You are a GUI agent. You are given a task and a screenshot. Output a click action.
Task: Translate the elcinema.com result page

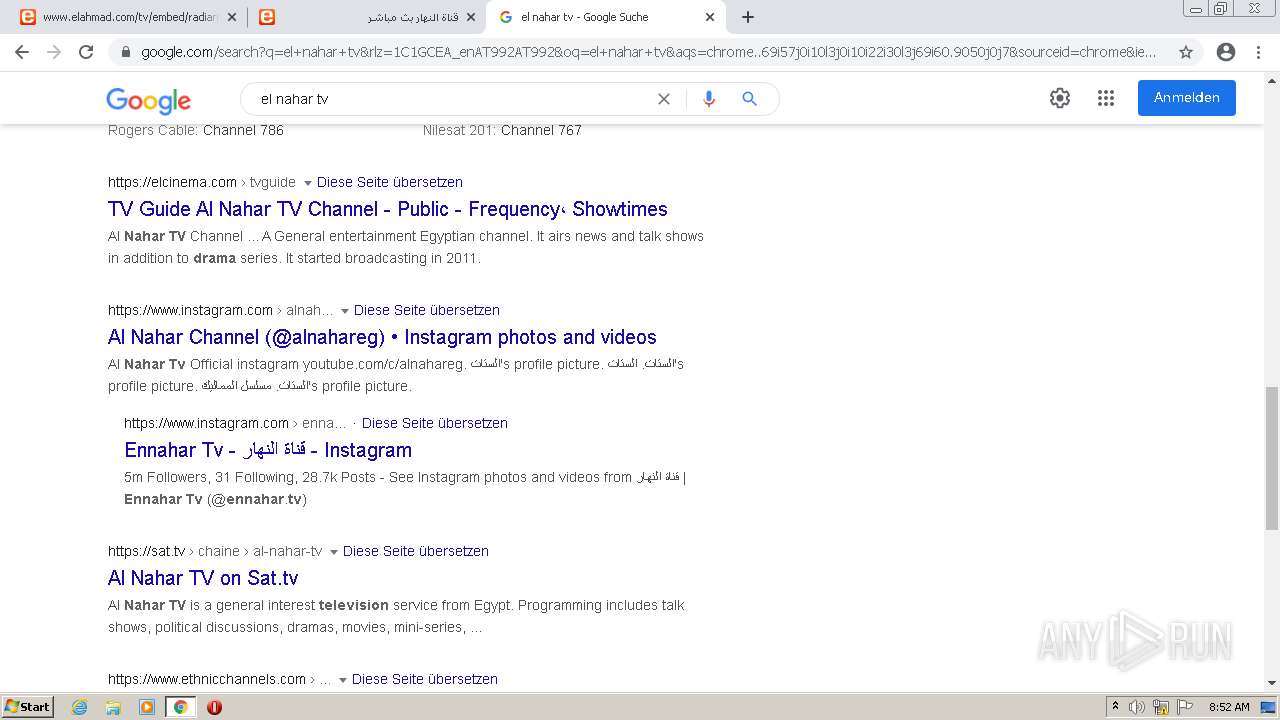point(390,182)
